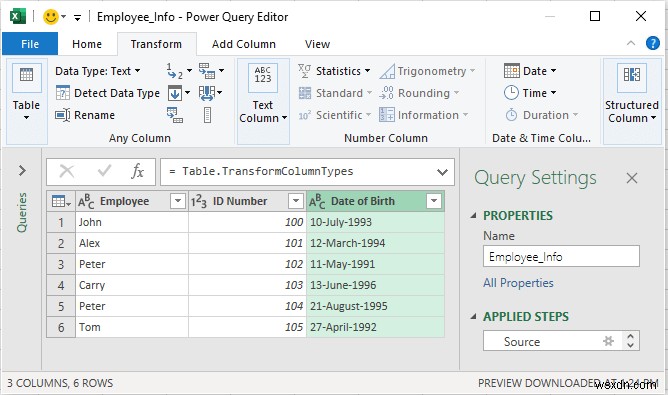Collapse the APPLIED STEPS section triangle

point(473,317)
